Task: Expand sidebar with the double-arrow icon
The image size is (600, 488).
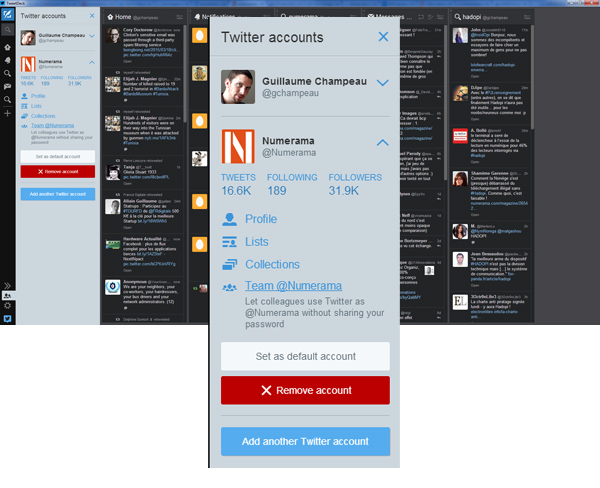Action: click(7, 285)
